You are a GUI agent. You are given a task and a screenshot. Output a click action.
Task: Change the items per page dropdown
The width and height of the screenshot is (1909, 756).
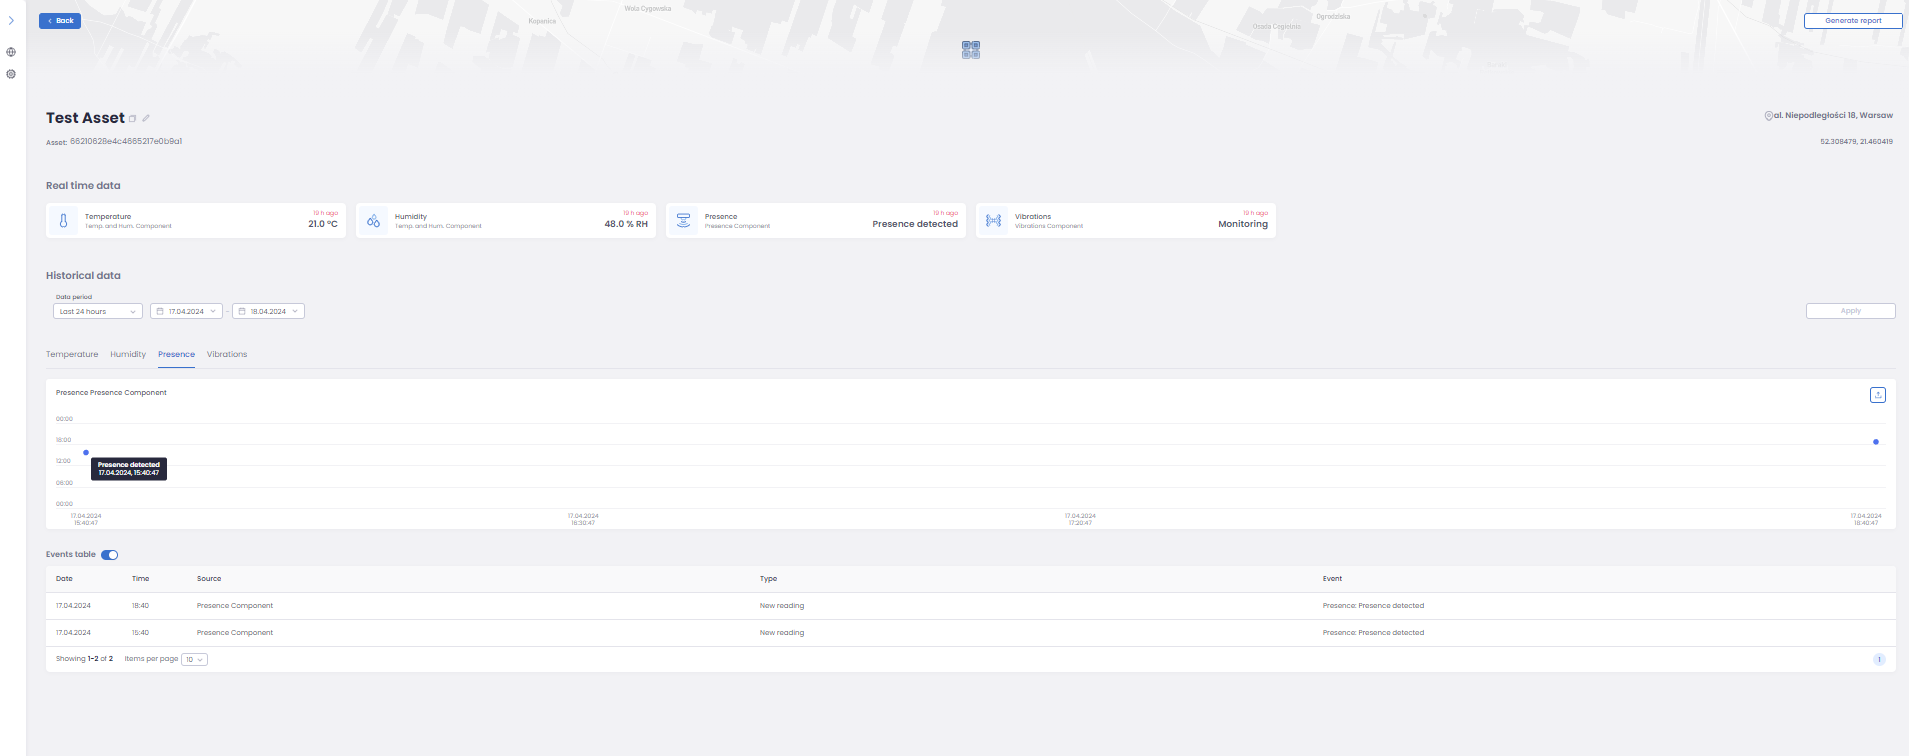pyautogui.click(x=194, y=660)
